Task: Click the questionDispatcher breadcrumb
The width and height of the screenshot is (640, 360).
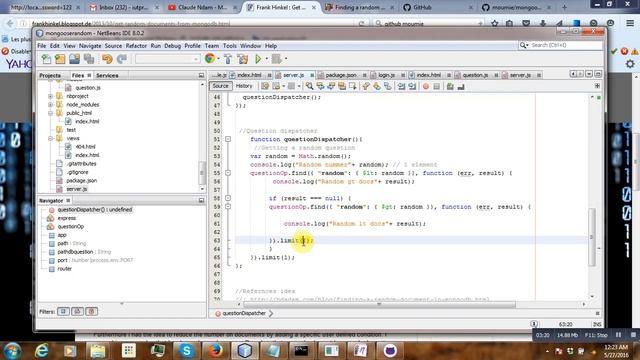Action: [x=244, y=313]
